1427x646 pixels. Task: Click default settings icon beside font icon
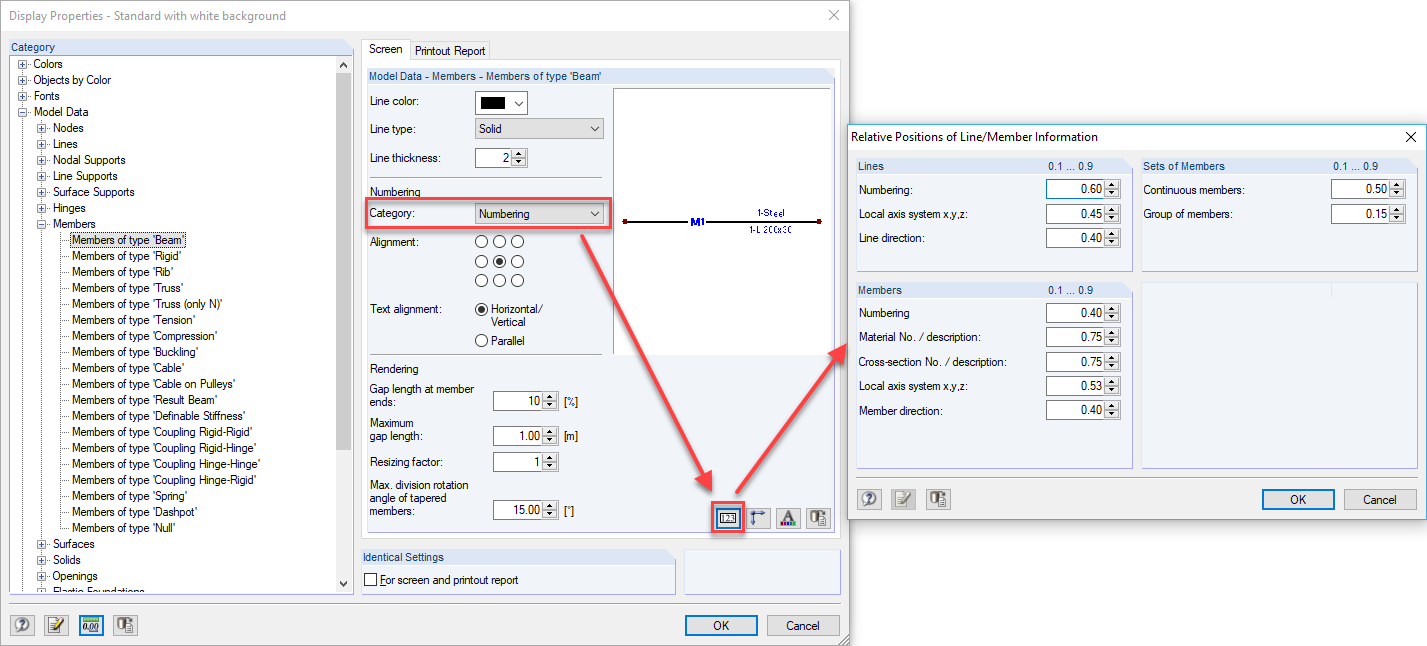pyautogui.click(x=818, y=518)
